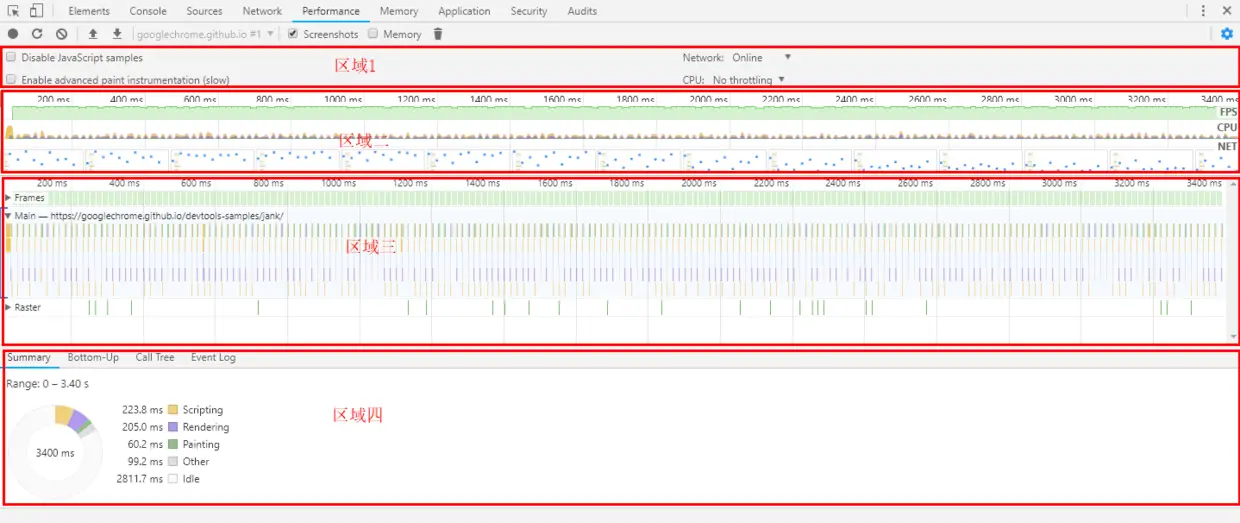Open DevTools three-dot menu

pos(1203,11)
